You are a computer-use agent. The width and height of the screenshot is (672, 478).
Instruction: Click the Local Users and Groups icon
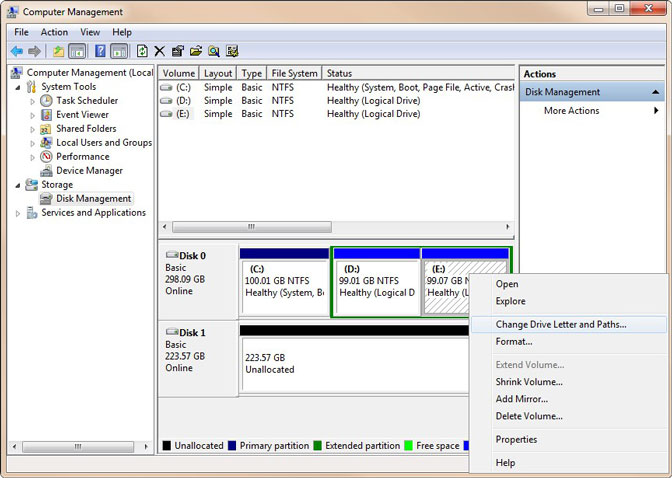pos(46,143)
